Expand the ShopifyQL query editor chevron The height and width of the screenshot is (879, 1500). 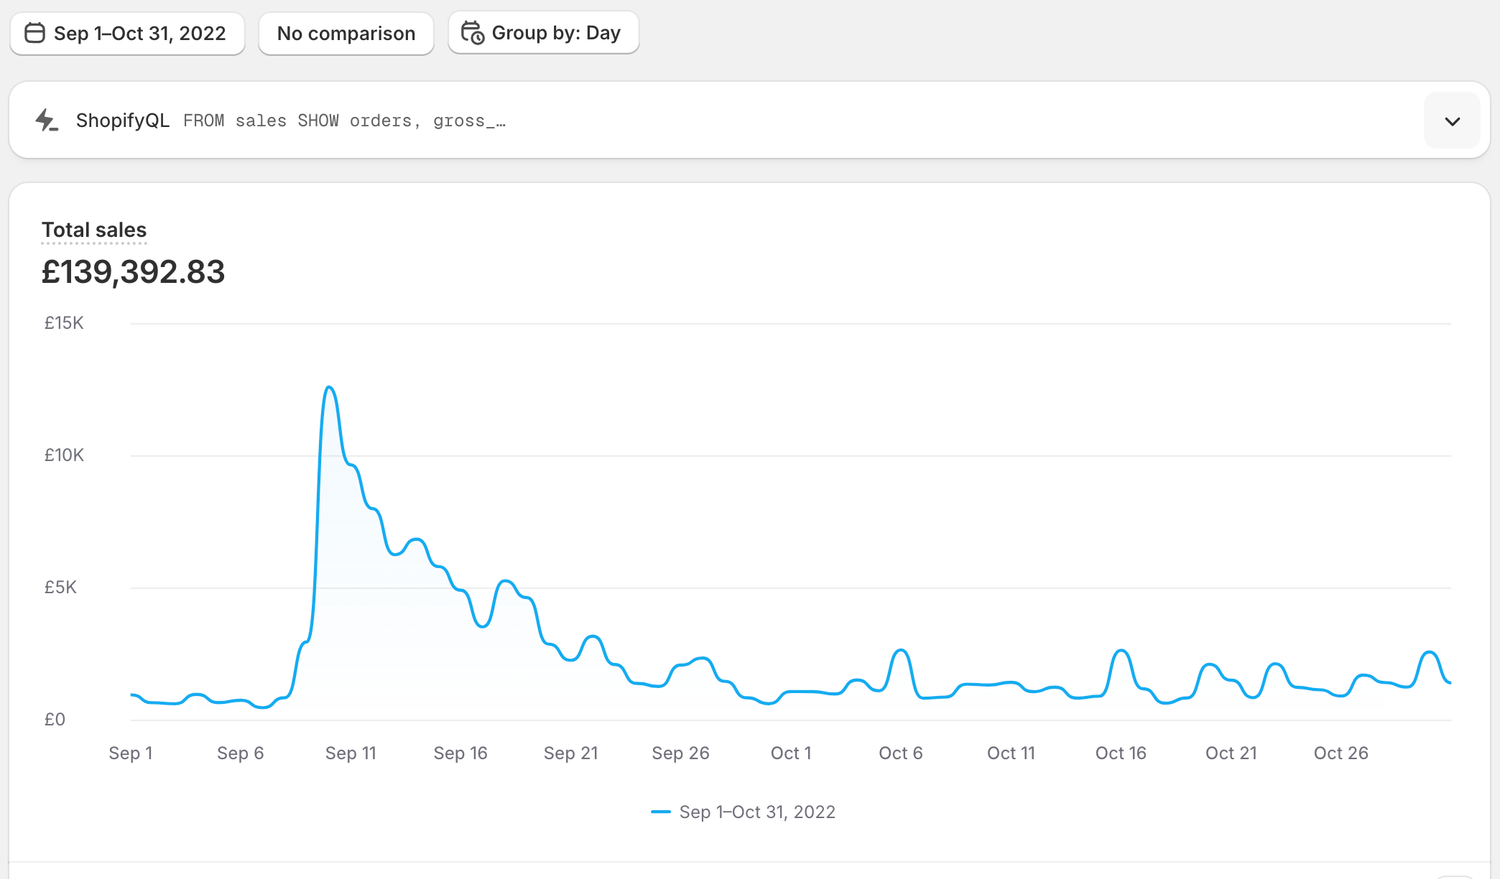point(1452,121)
